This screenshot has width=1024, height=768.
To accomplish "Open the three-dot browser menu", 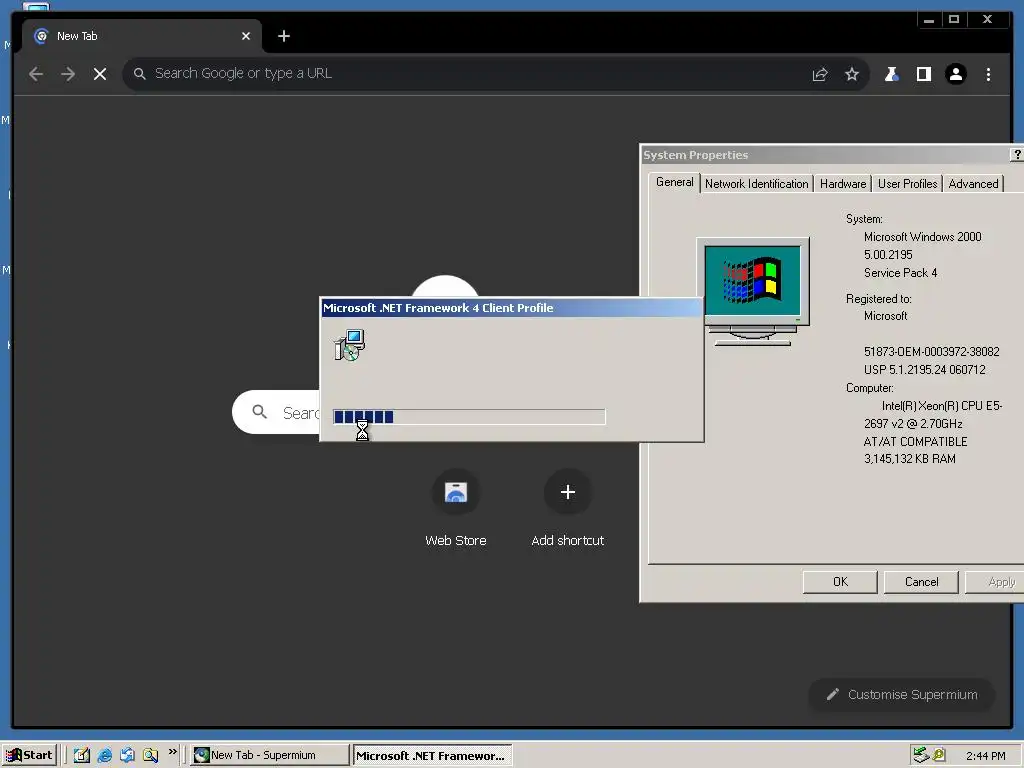I will point(988,74).
